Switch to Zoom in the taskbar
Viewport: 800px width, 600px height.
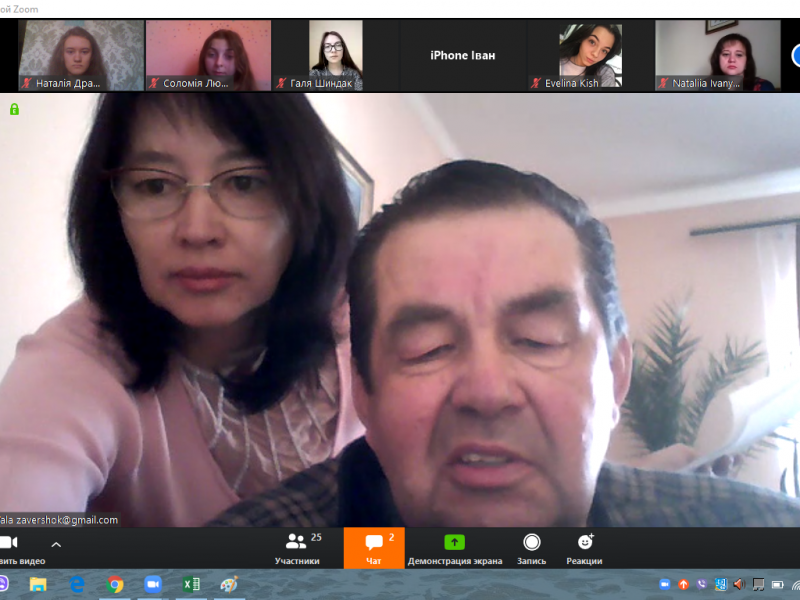point(153,585)
